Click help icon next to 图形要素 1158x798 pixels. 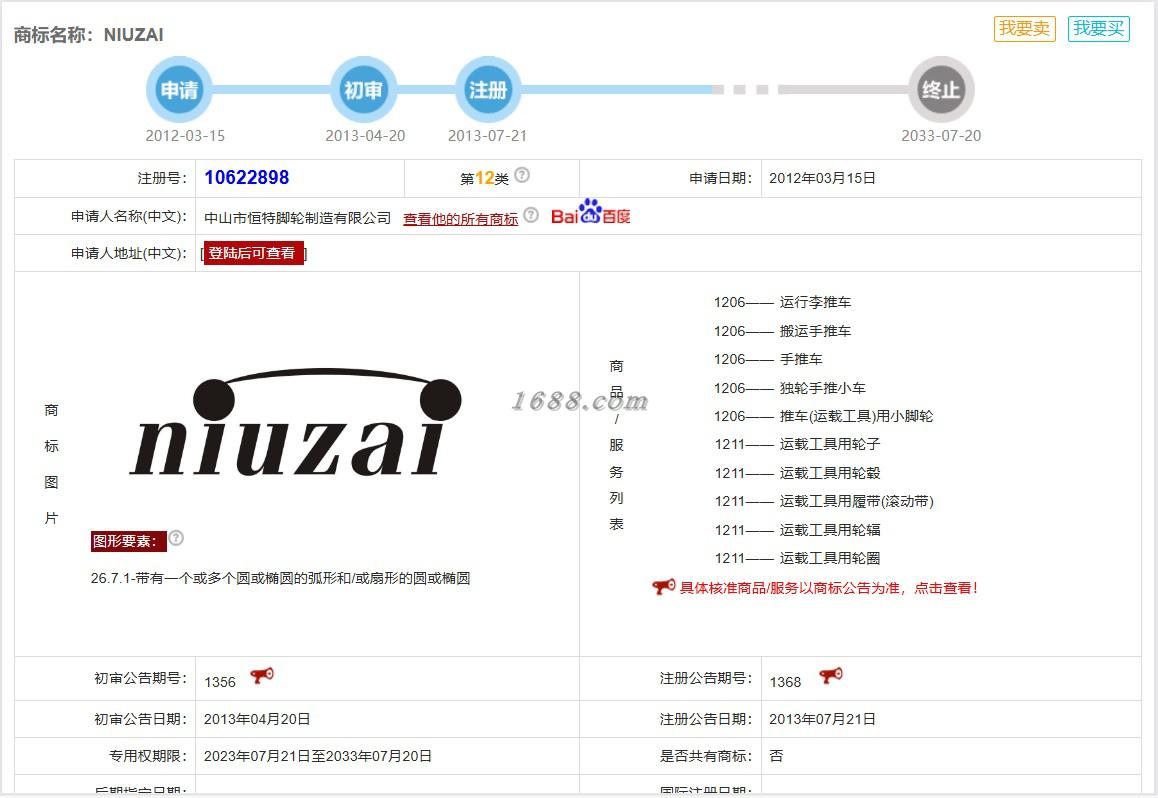point(177,538)
